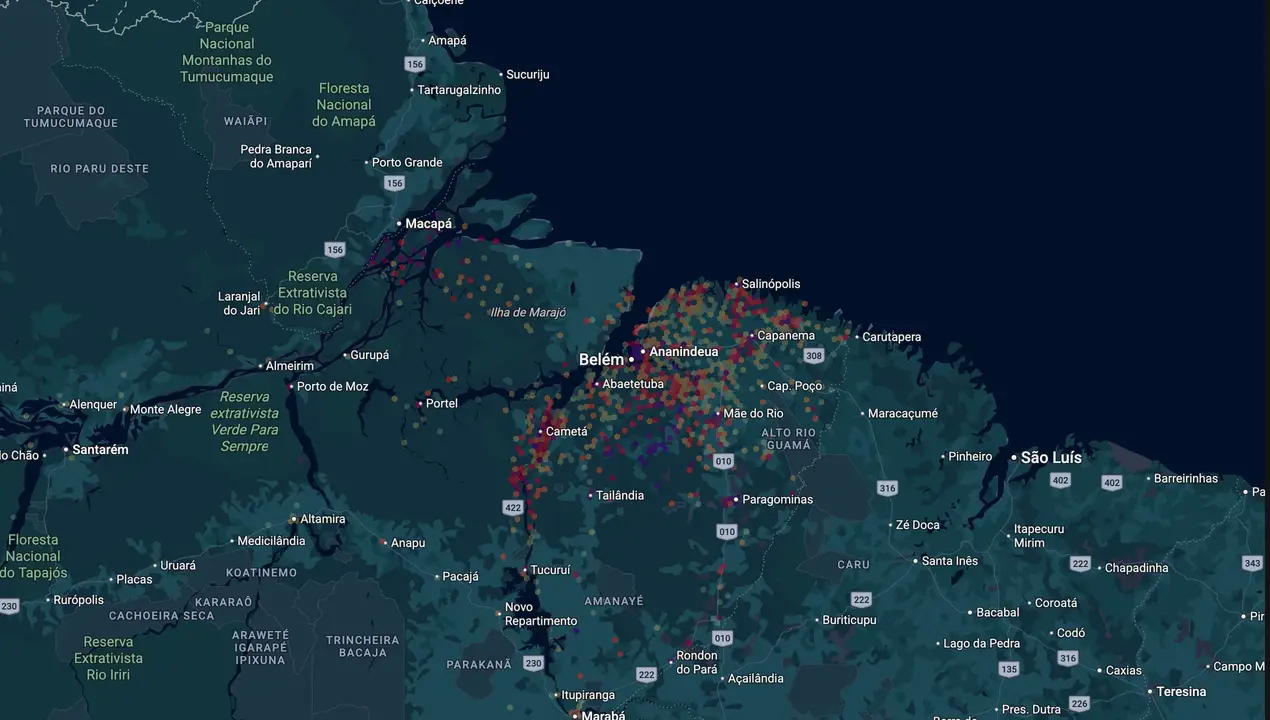Click the Itupiranga town label
This screenshot has height=720, width=1270.
pos(588,695)
